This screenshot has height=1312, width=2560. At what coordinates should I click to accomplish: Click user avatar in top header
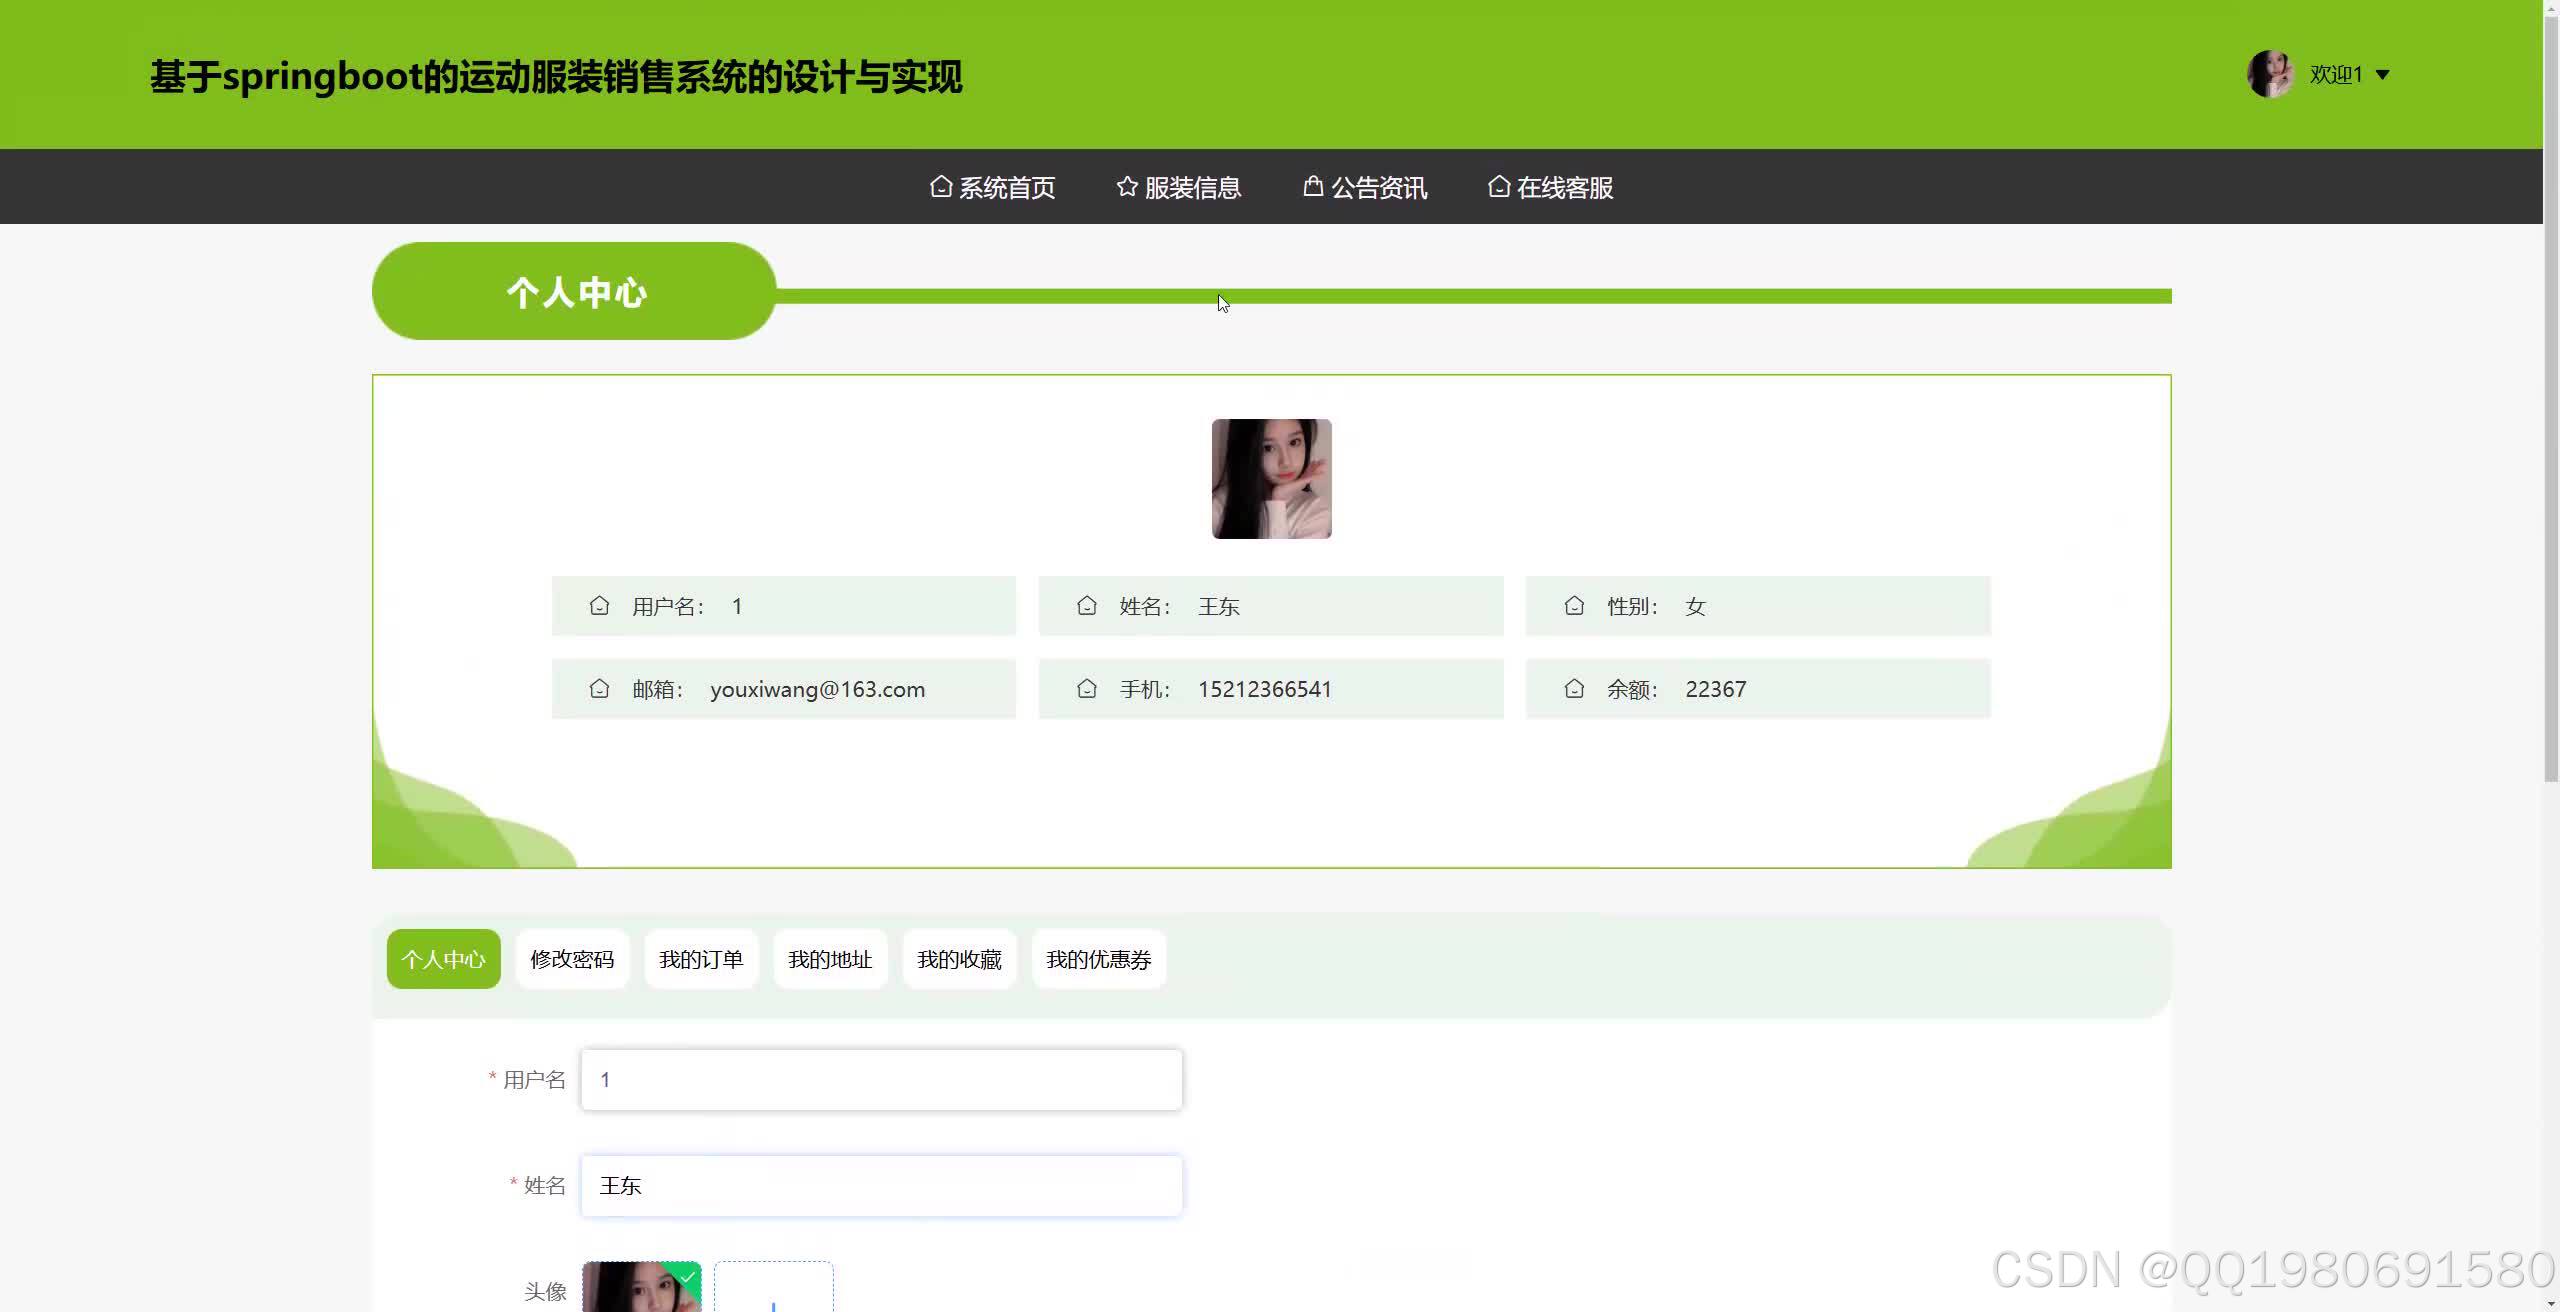[2270, 74]
